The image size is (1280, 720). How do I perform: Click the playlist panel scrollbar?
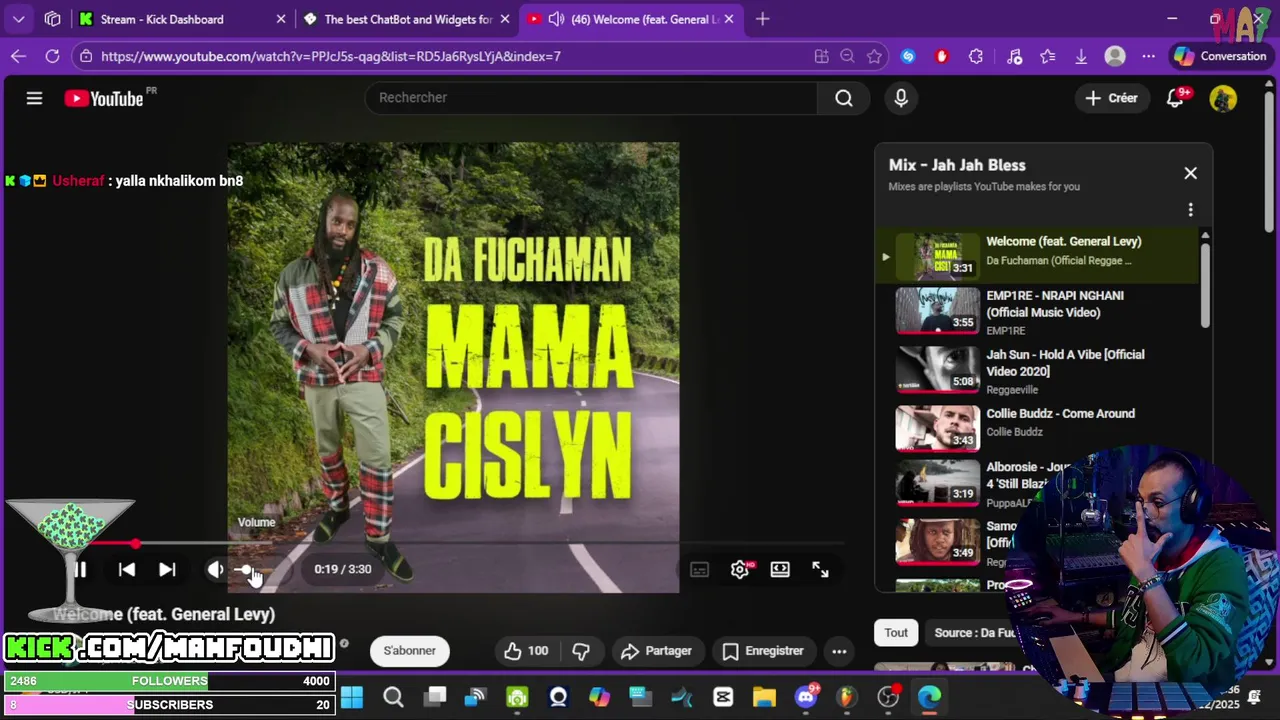(x=1204, y=285)
